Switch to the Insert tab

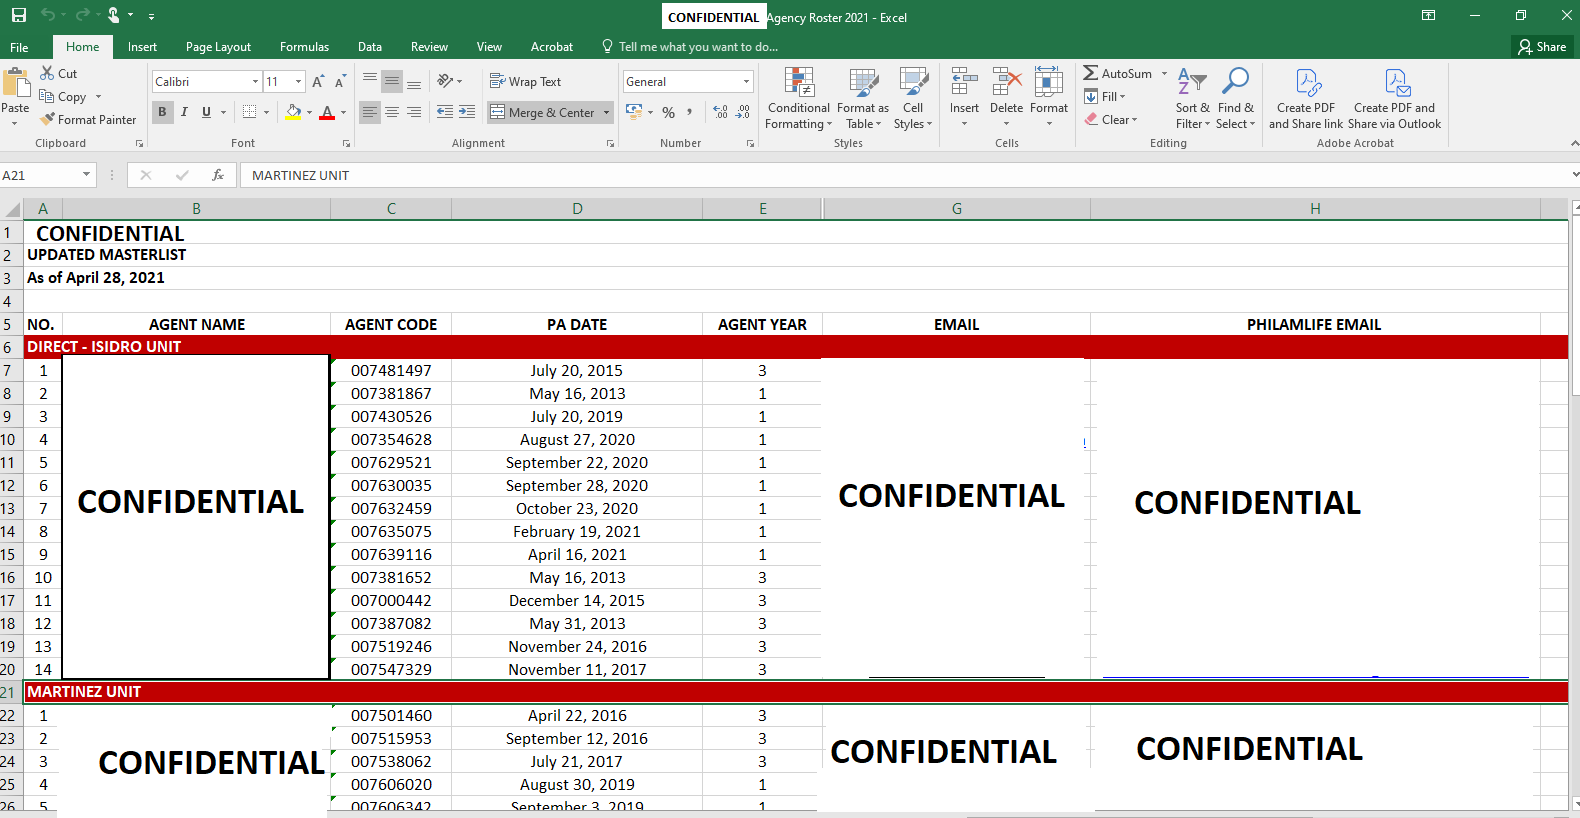click(142, 47)
